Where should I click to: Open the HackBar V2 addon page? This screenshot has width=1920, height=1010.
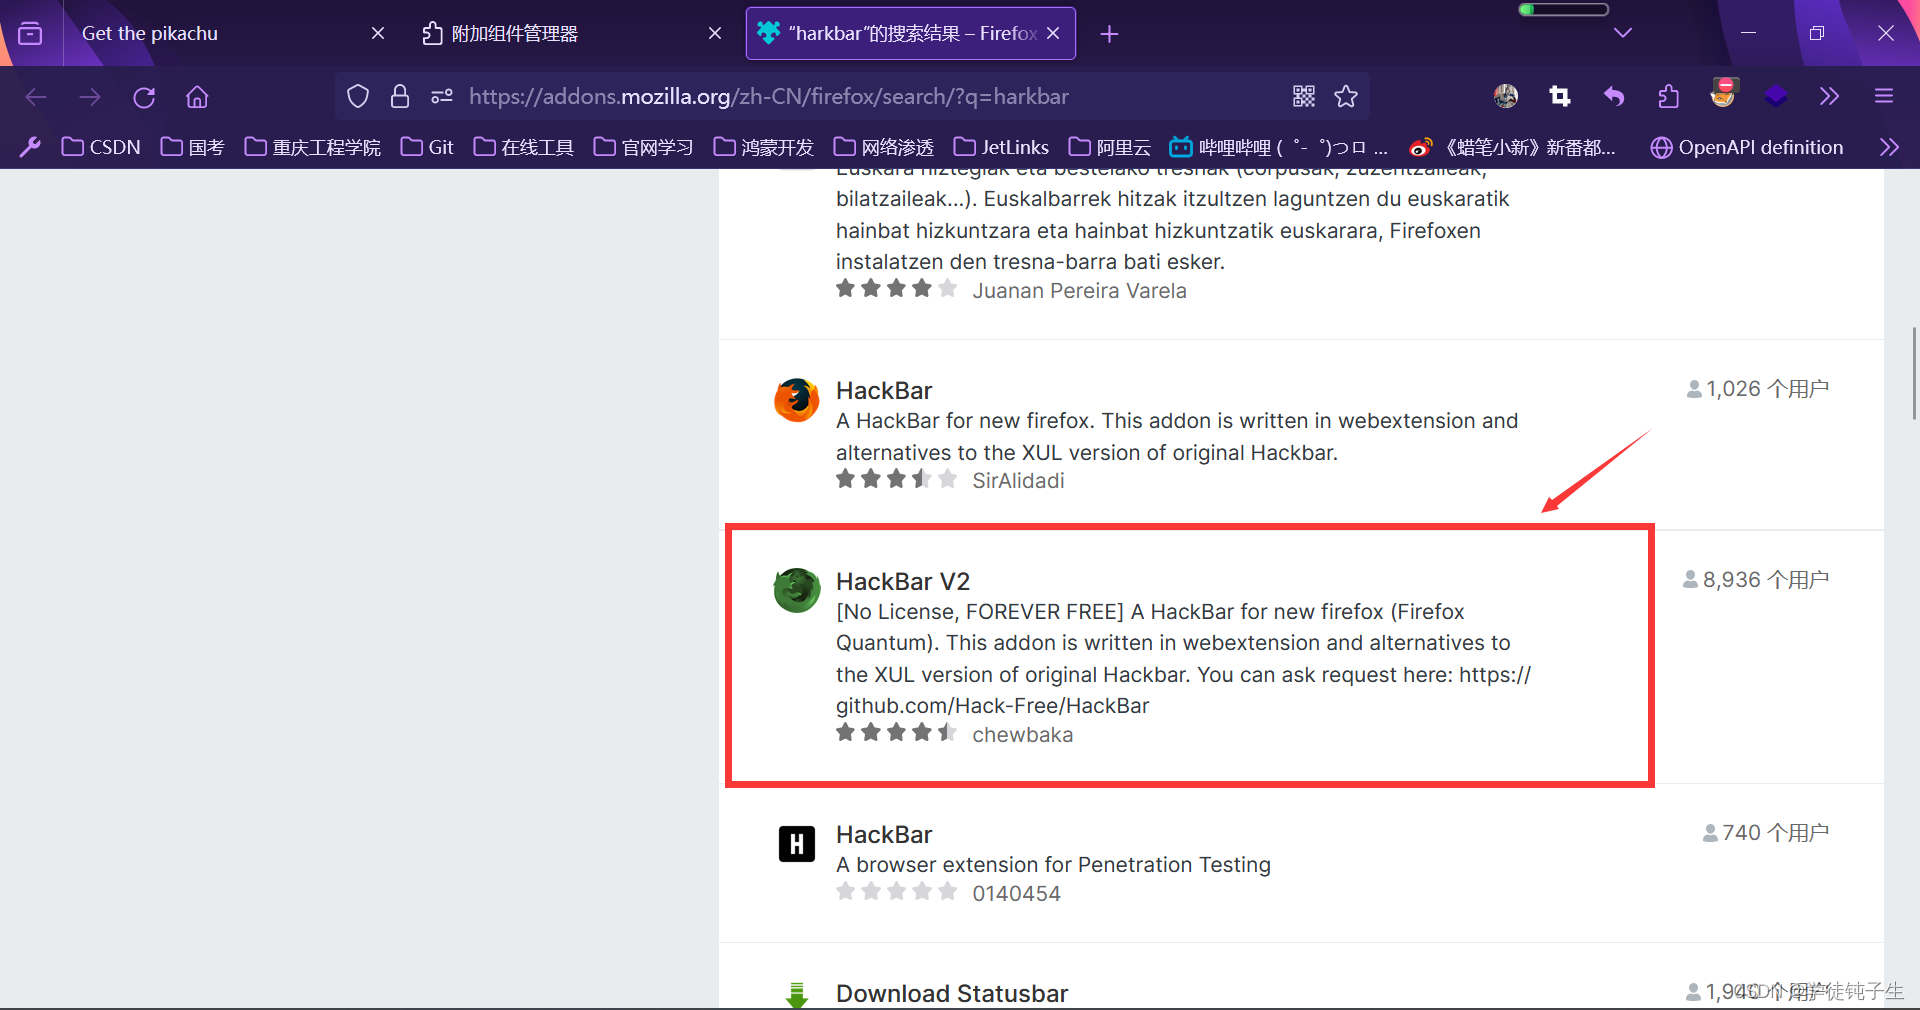click(903, 581)
